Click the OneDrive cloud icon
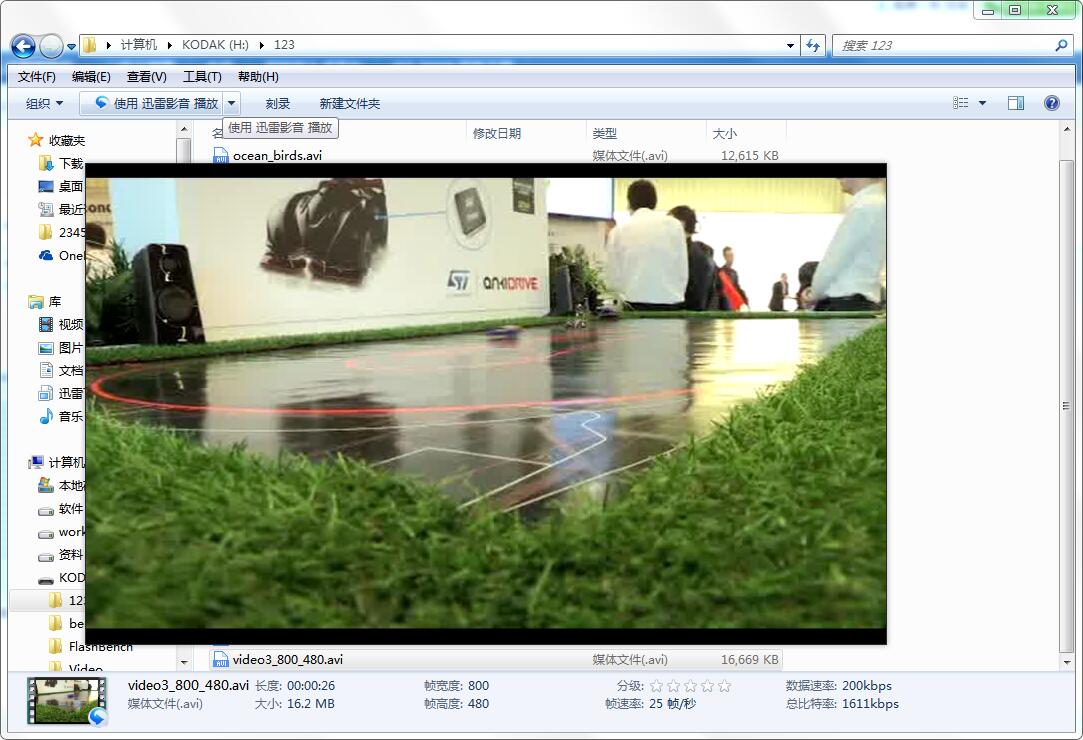Viewport: 1083px width, 740px height. [46, 255]
